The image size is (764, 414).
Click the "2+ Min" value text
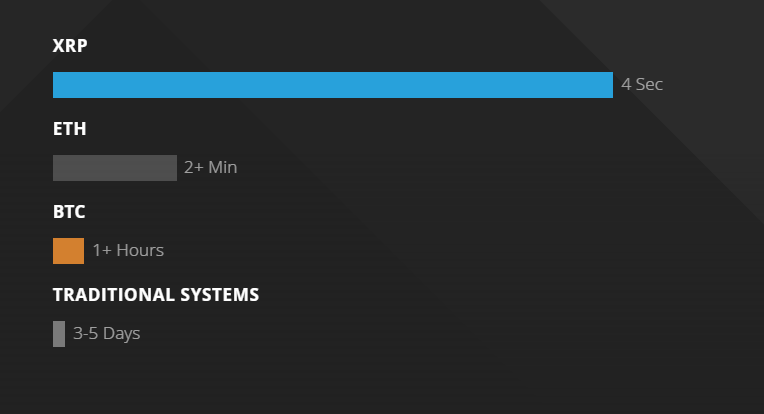pyautogui.click(x=210, y=168)
